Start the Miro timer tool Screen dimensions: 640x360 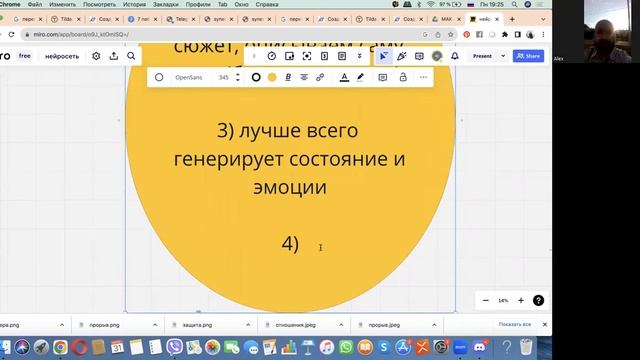point(272,56)
